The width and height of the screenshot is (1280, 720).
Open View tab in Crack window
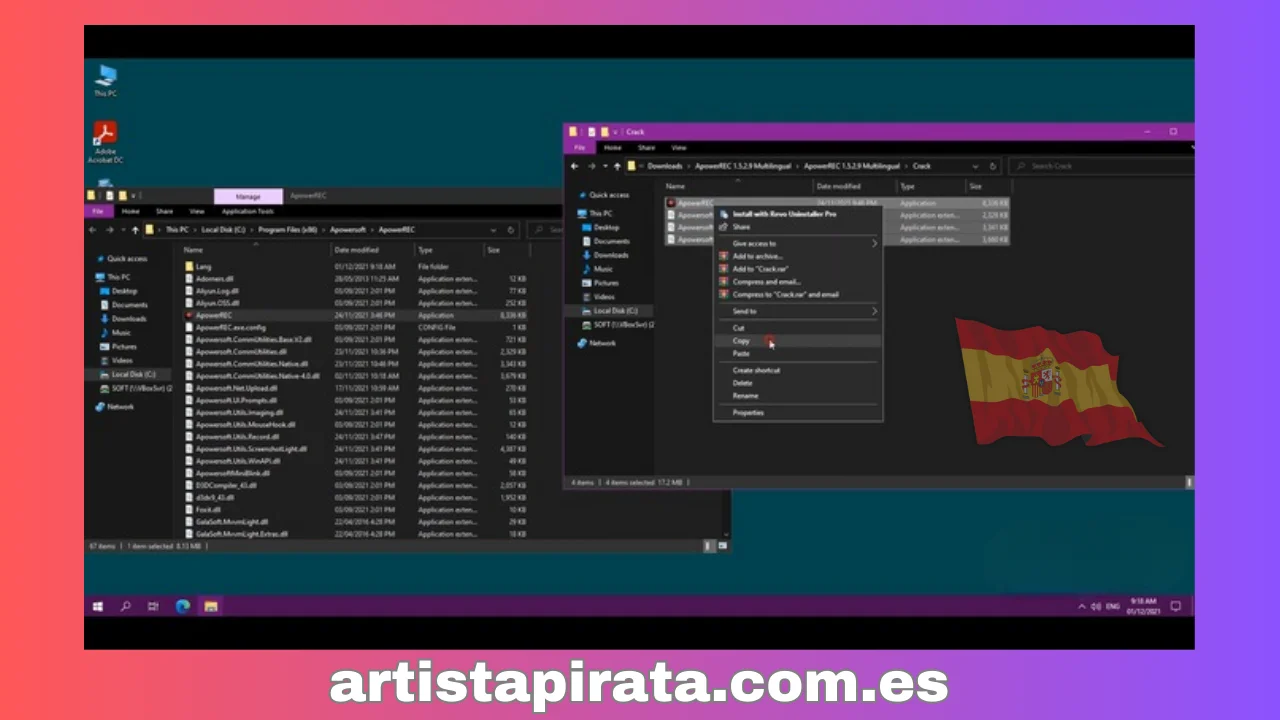[679, 147]
